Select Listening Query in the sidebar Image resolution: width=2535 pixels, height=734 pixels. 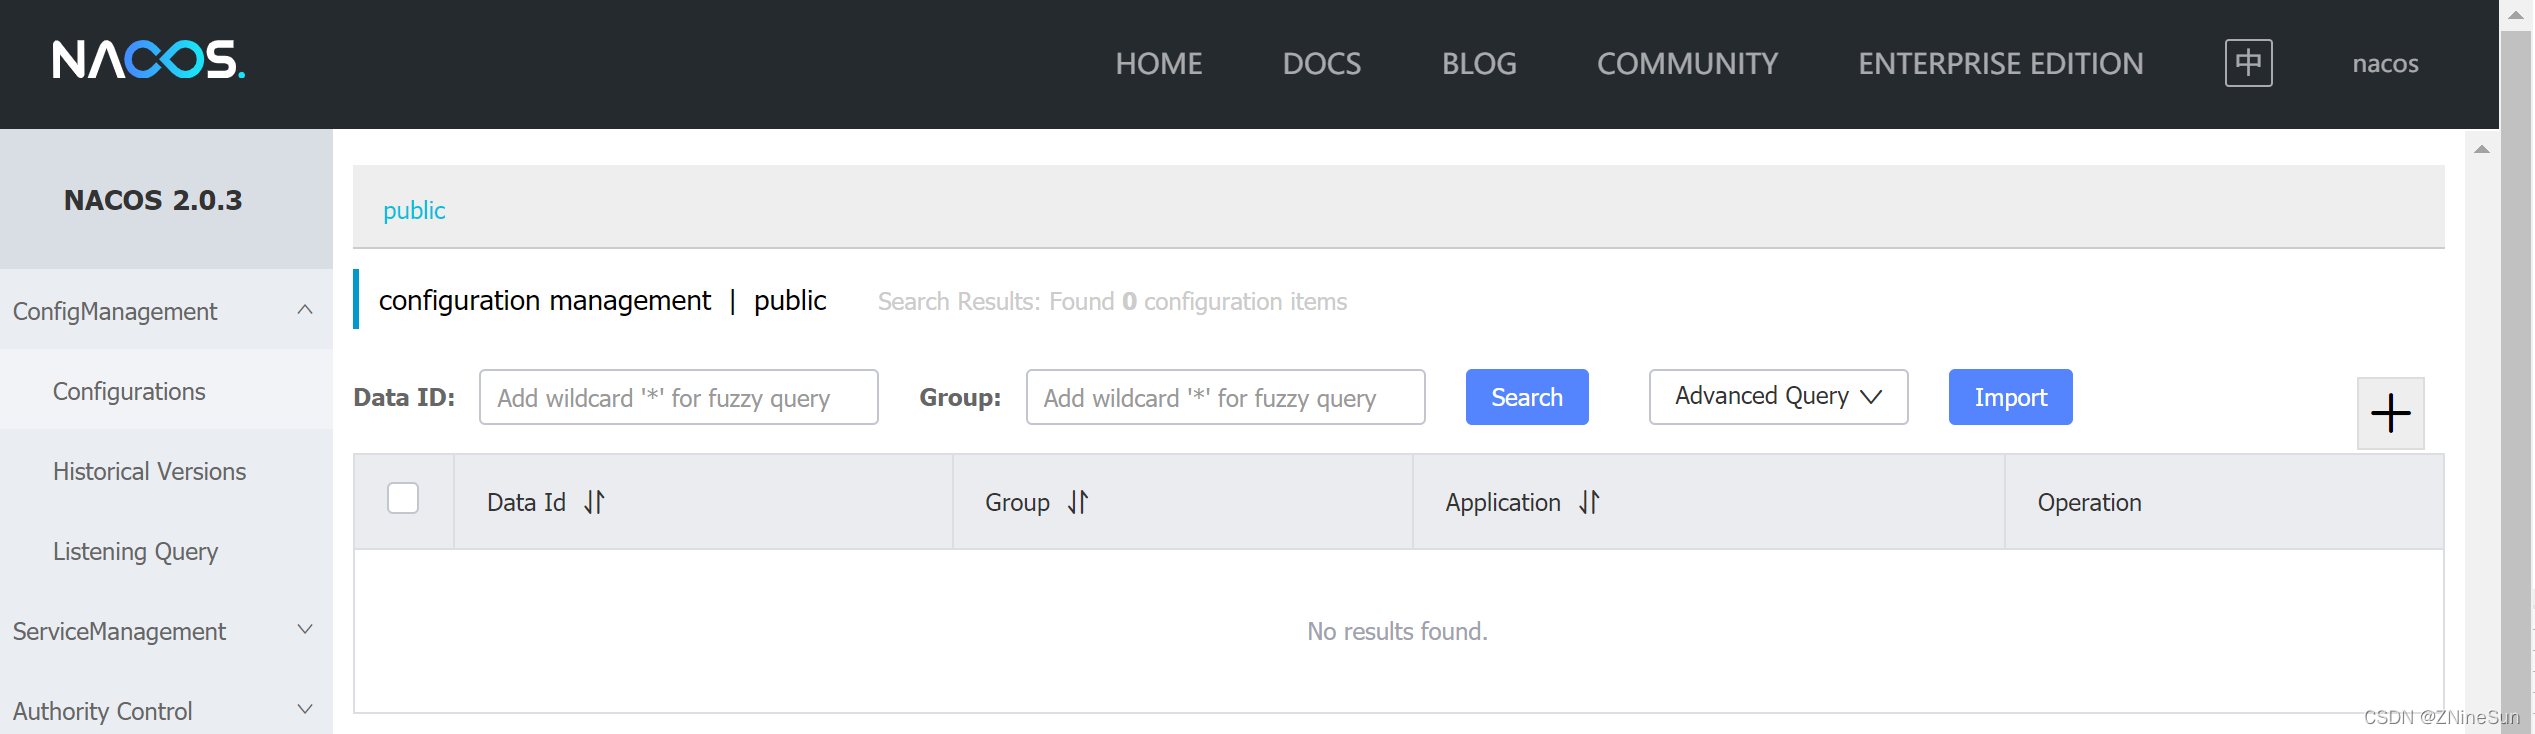(x=166, y=551)
